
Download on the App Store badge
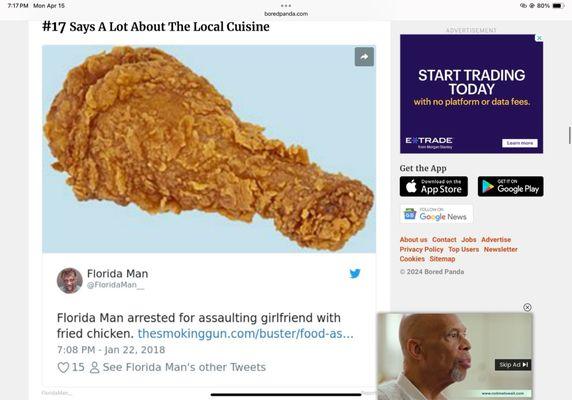tap(433, 186)
